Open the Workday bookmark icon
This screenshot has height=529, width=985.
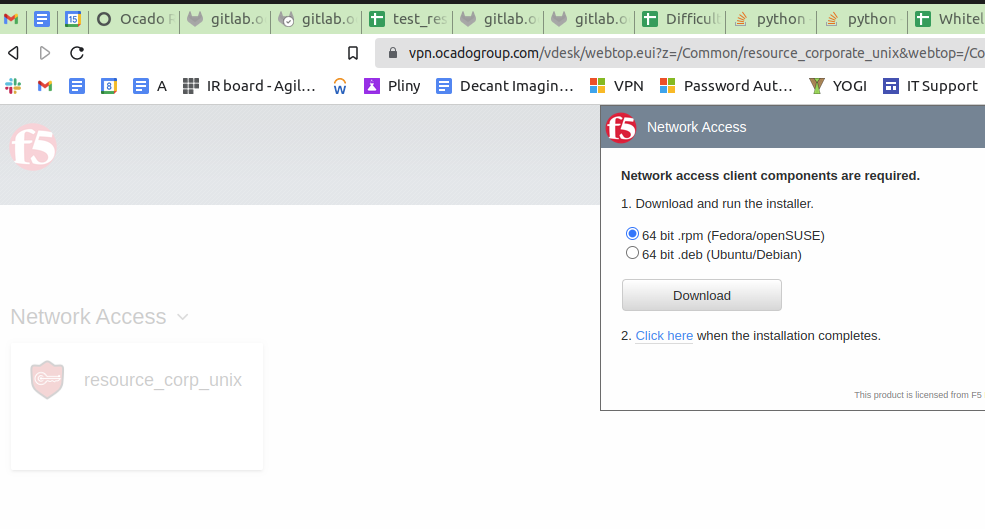pos(340,86)
